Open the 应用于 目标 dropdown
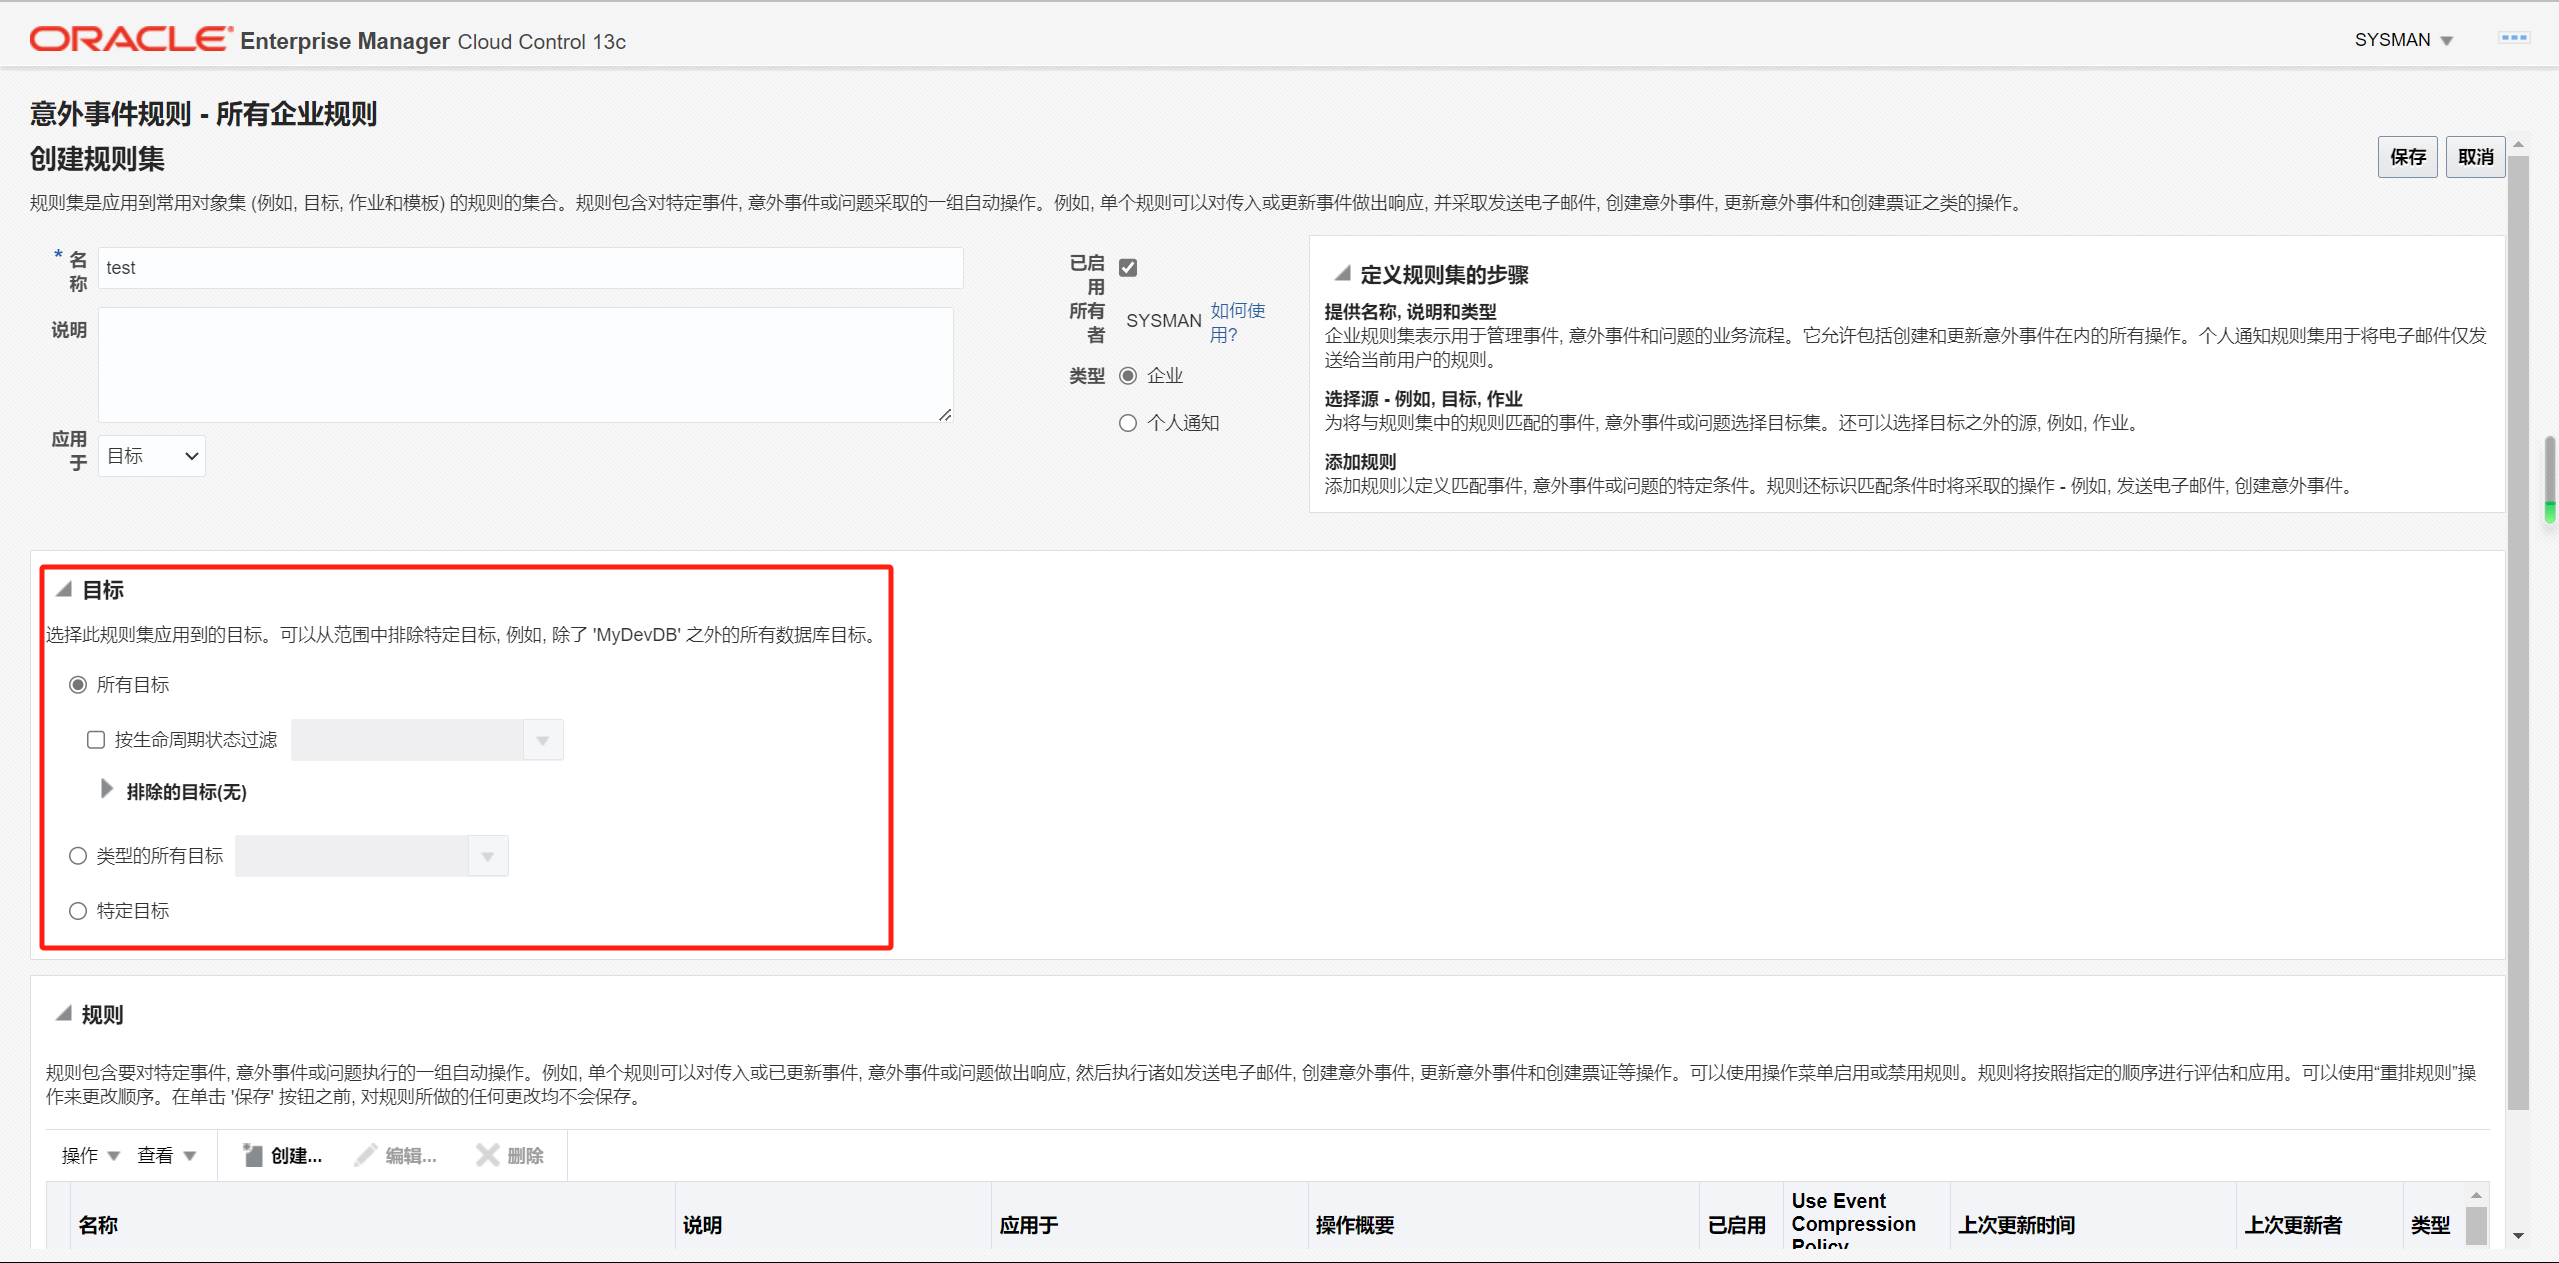Image resolution: width=2559 pixels, height=1263 pixels. (152, 456)
